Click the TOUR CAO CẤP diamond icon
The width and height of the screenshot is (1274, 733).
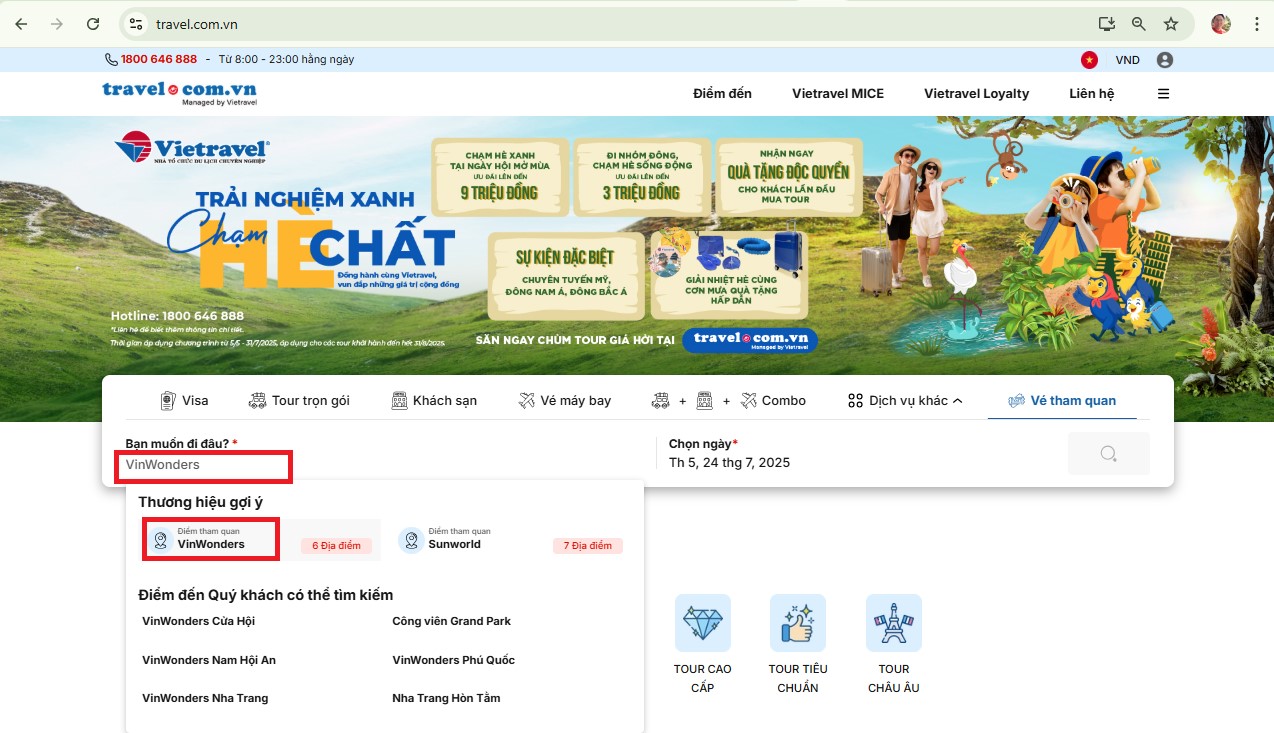pyautogui.click(x=703, y=623)
